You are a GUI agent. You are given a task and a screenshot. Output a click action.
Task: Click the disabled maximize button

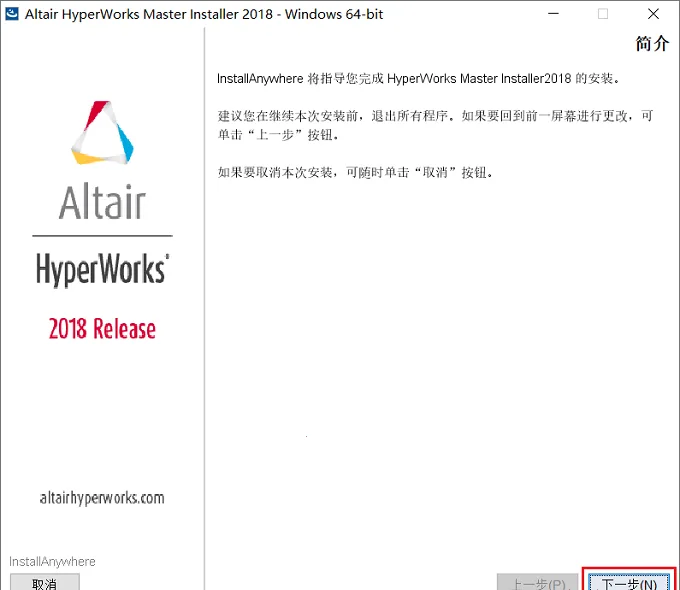tap(603, 14)
